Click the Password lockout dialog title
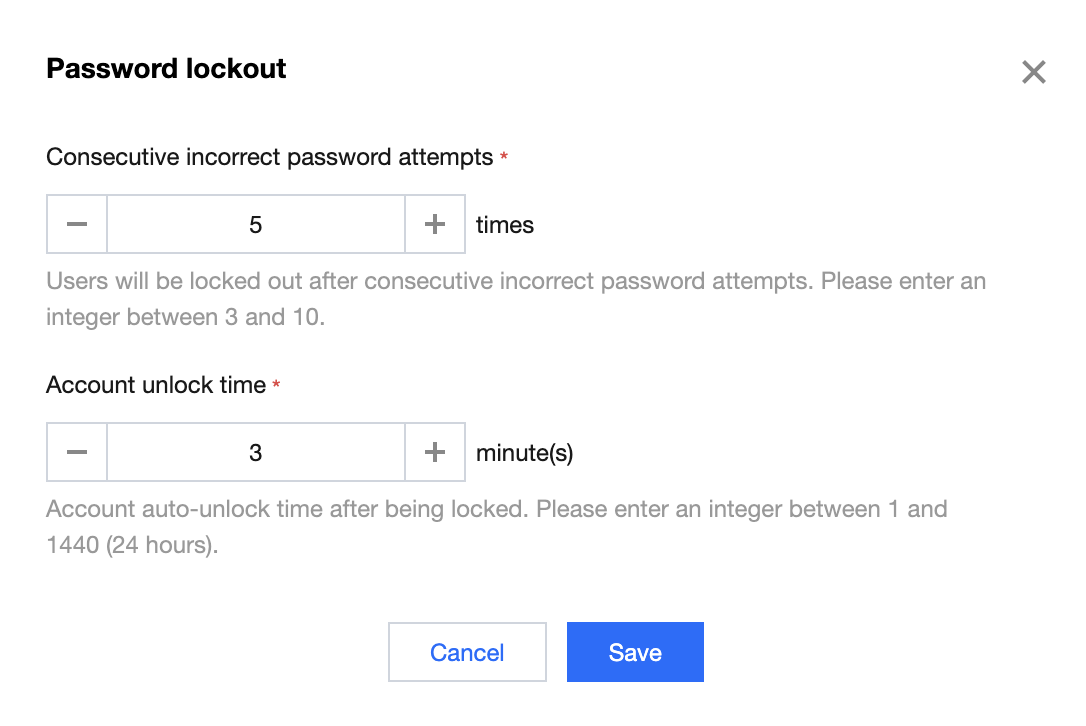Image resolution: width=1086 pixels, height=726 pixels. 167,69
